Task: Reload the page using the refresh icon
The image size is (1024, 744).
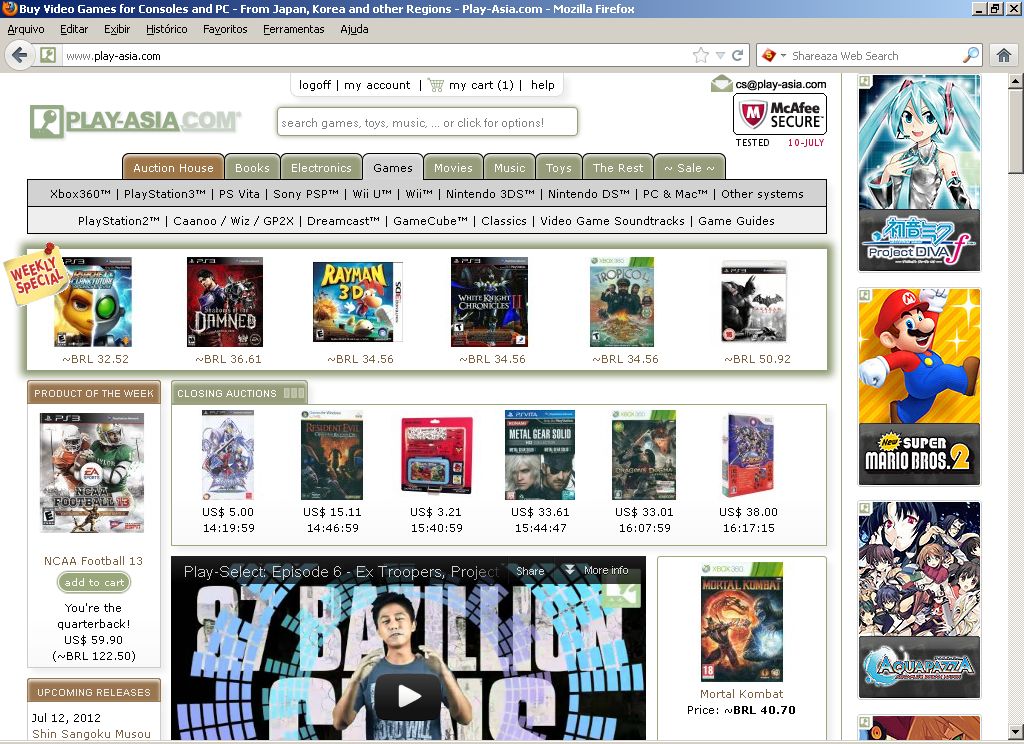Action: point(738,56)
